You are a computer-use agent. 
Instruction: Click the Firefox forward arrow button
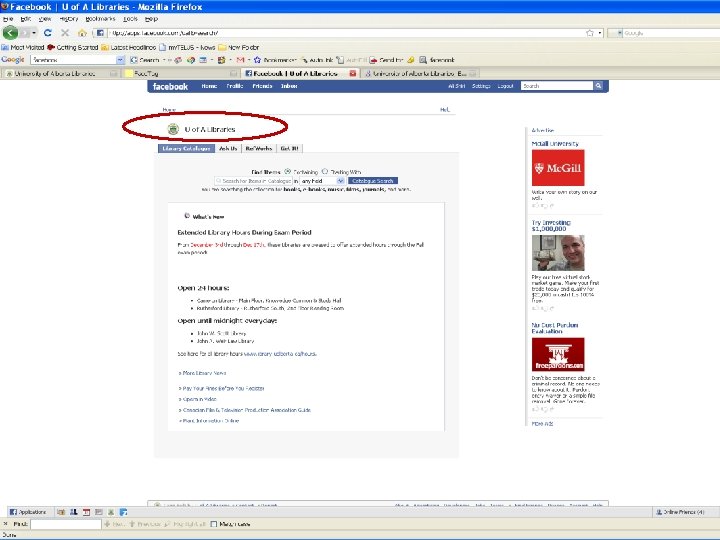(x=25, y=33)
